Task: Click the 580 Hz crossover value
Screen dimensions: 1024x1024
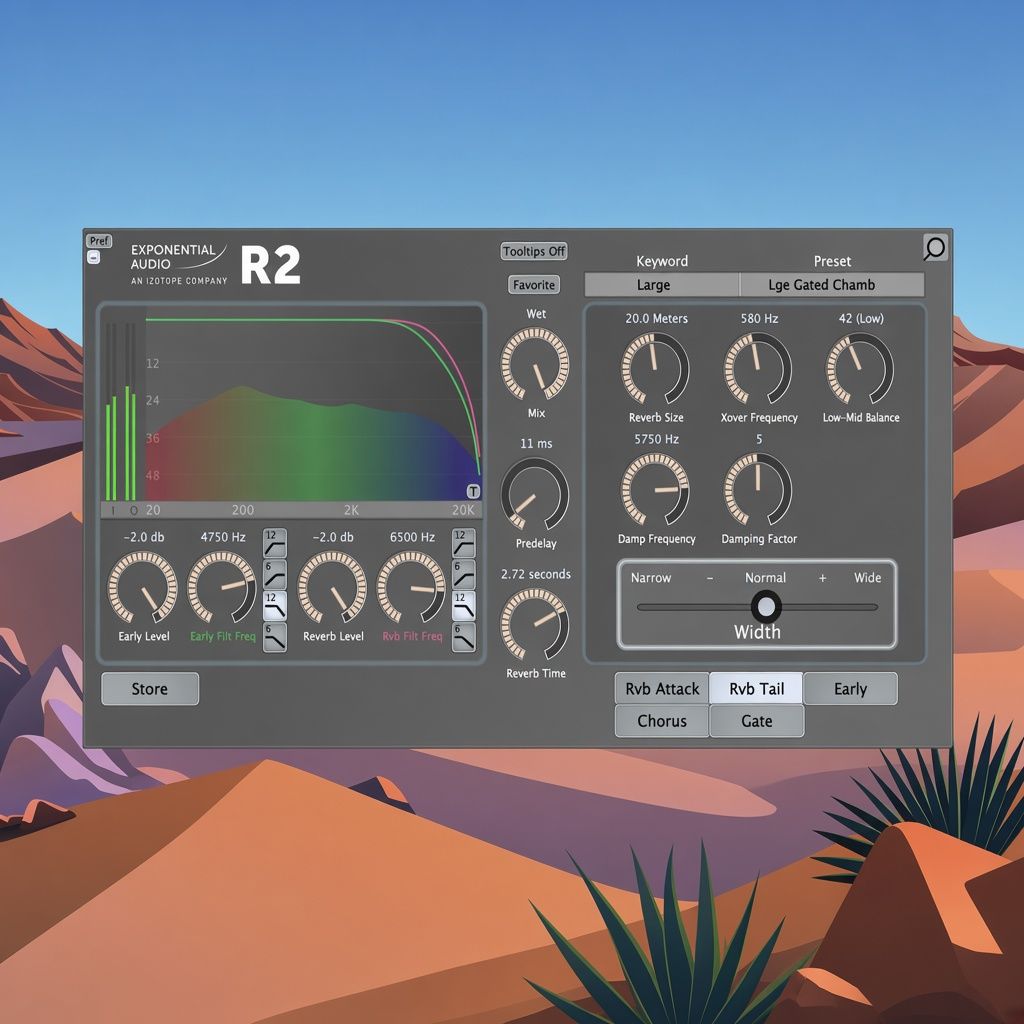Action: [759, 319]
